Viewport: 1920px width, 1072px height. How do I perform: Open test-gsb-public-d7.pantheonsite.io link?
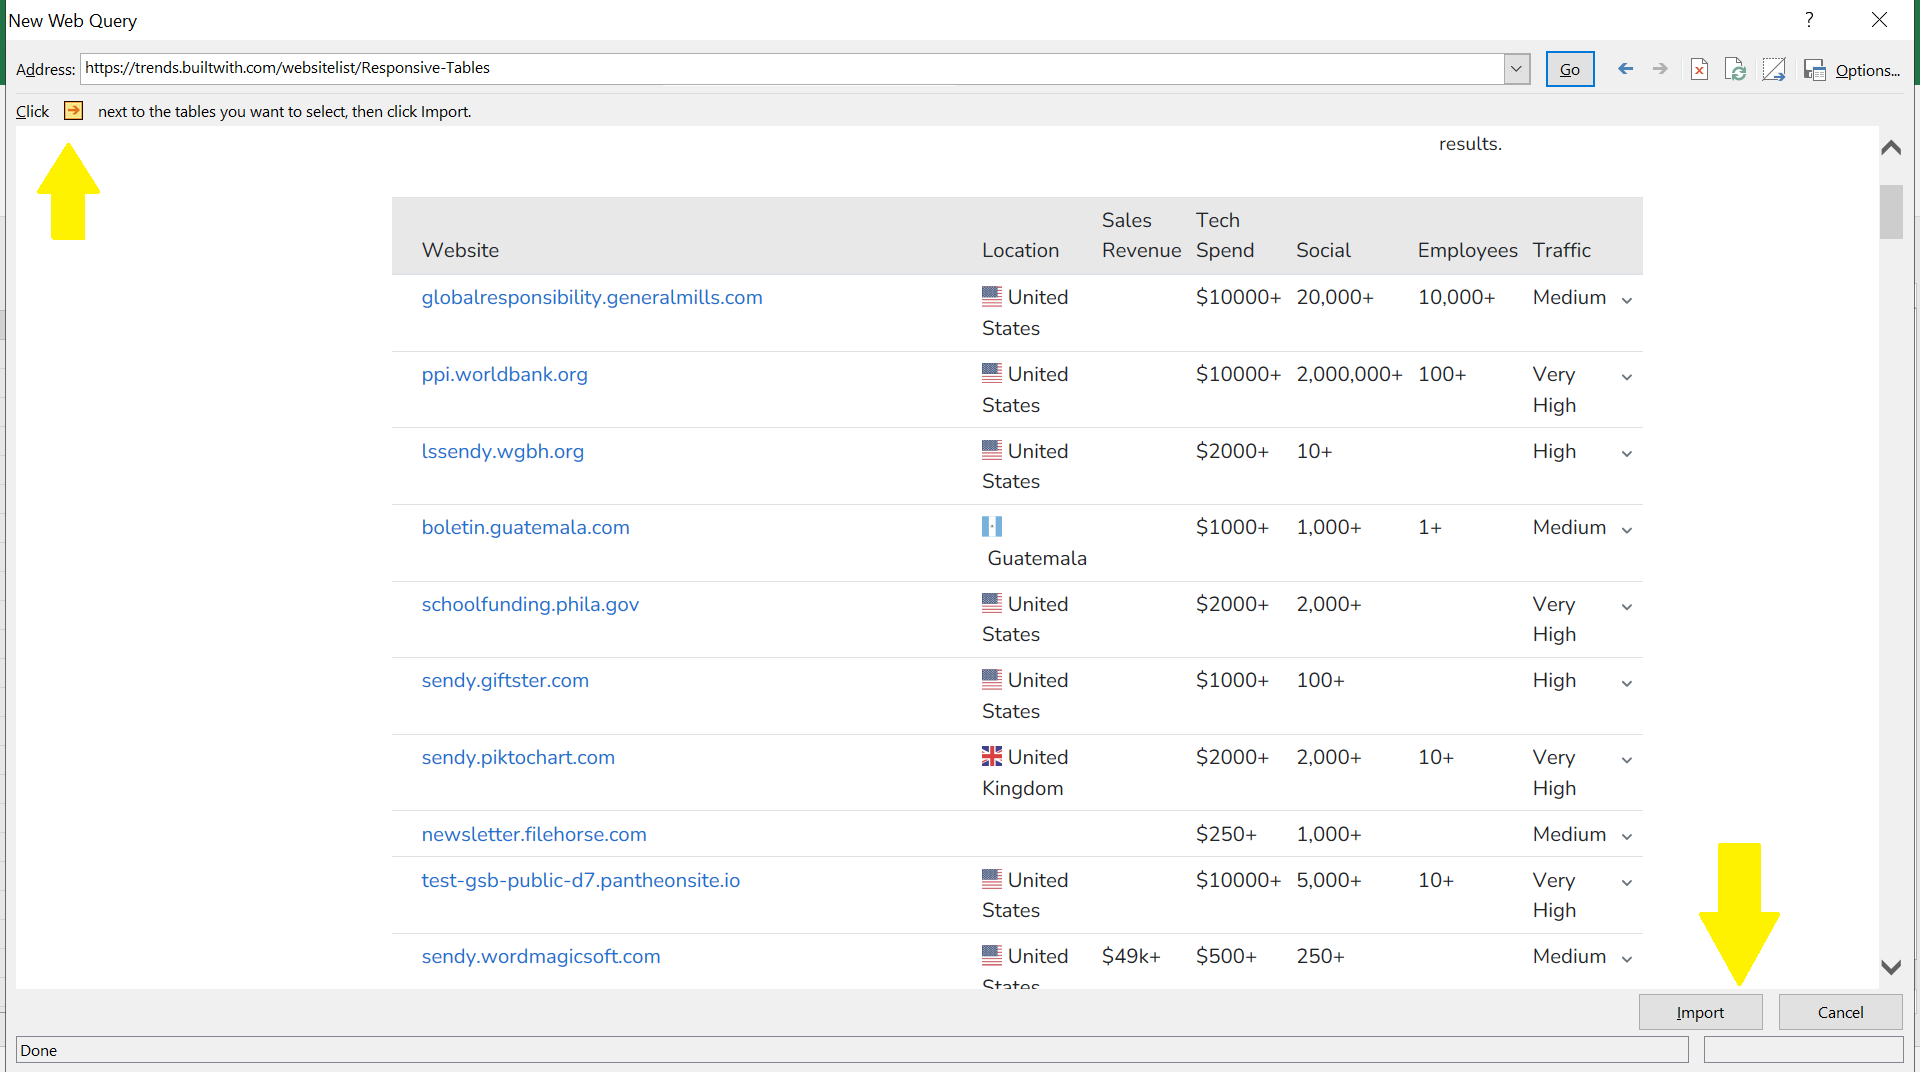(x=580, y=880)
